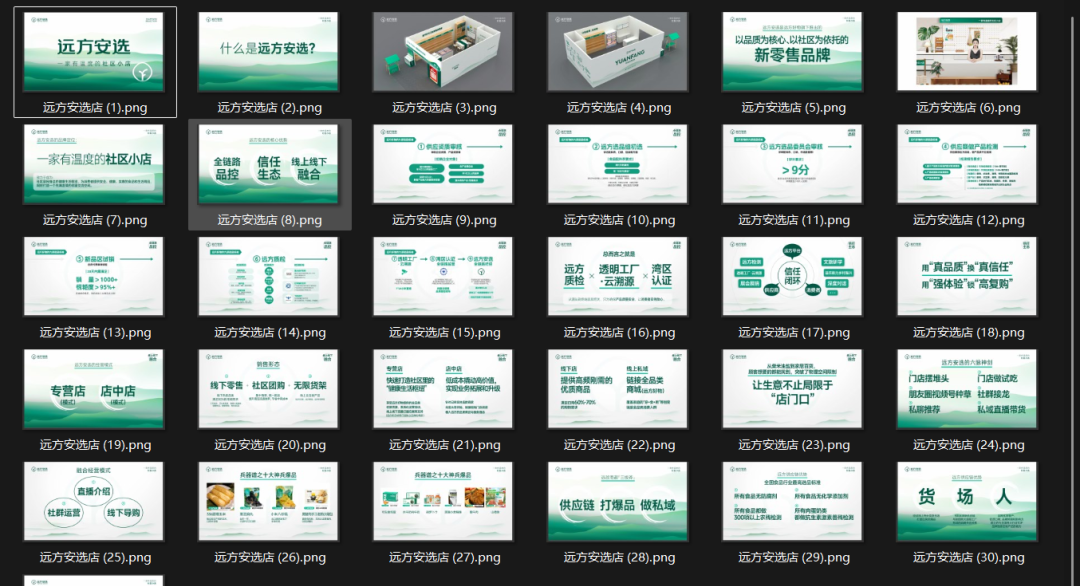Select thumbnail of 远方安选店 (27).png
The height and width of the screenshot is (586, 1080).
coord(443,501)
